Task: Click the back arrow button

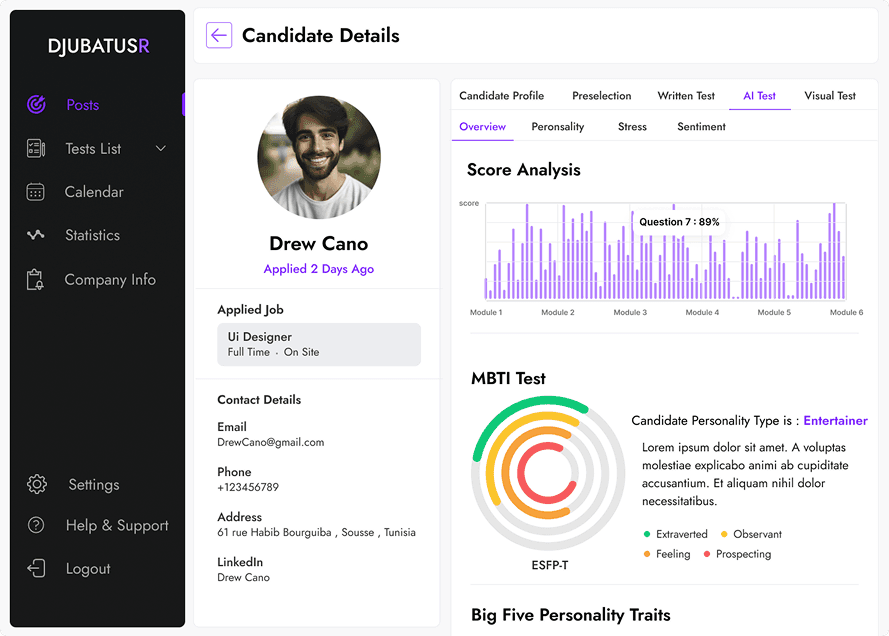Action: click(219, 35)
